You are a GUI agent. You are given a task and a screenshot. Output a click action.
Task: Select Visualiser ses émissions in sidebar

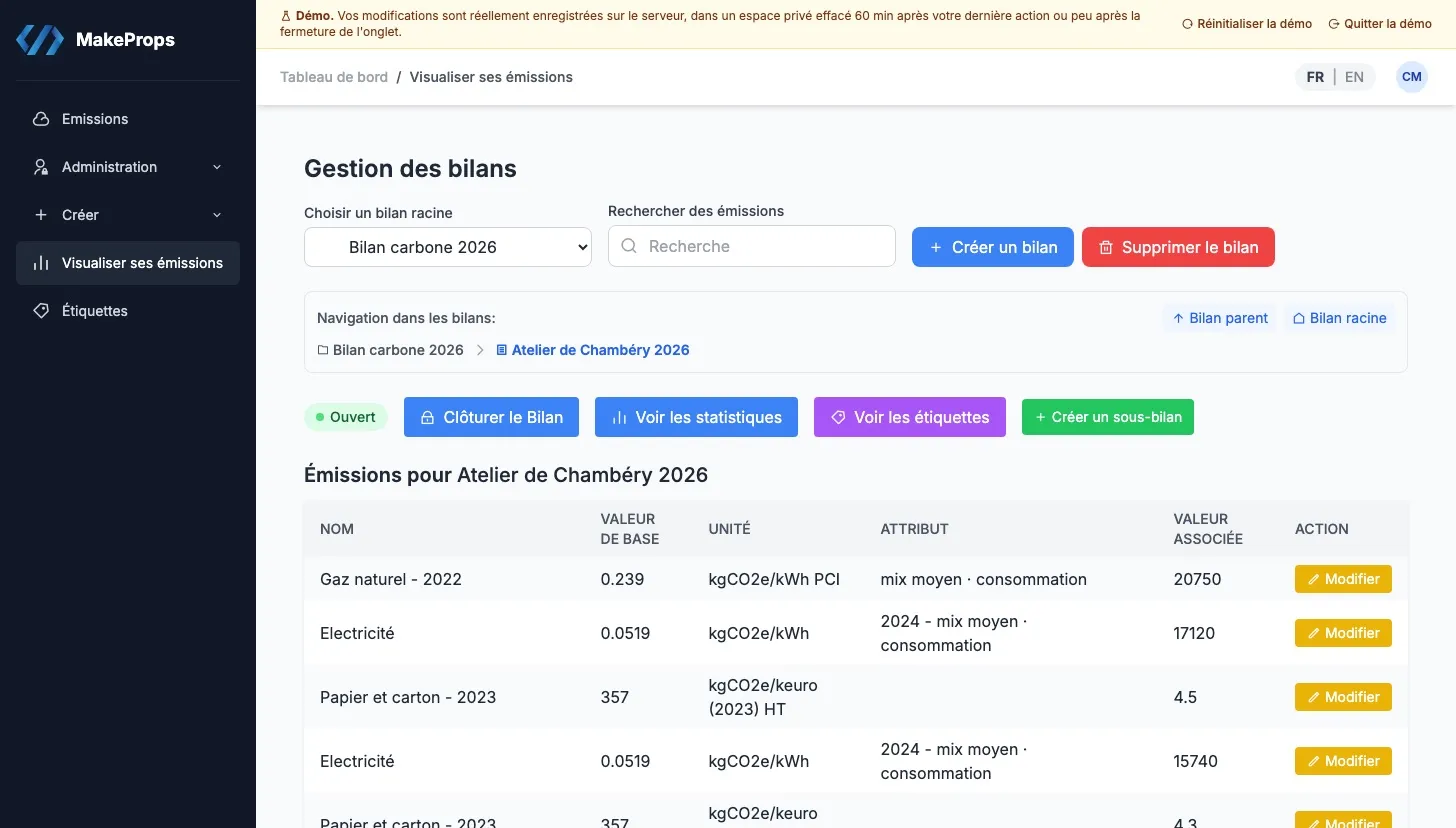click(128, 263)
